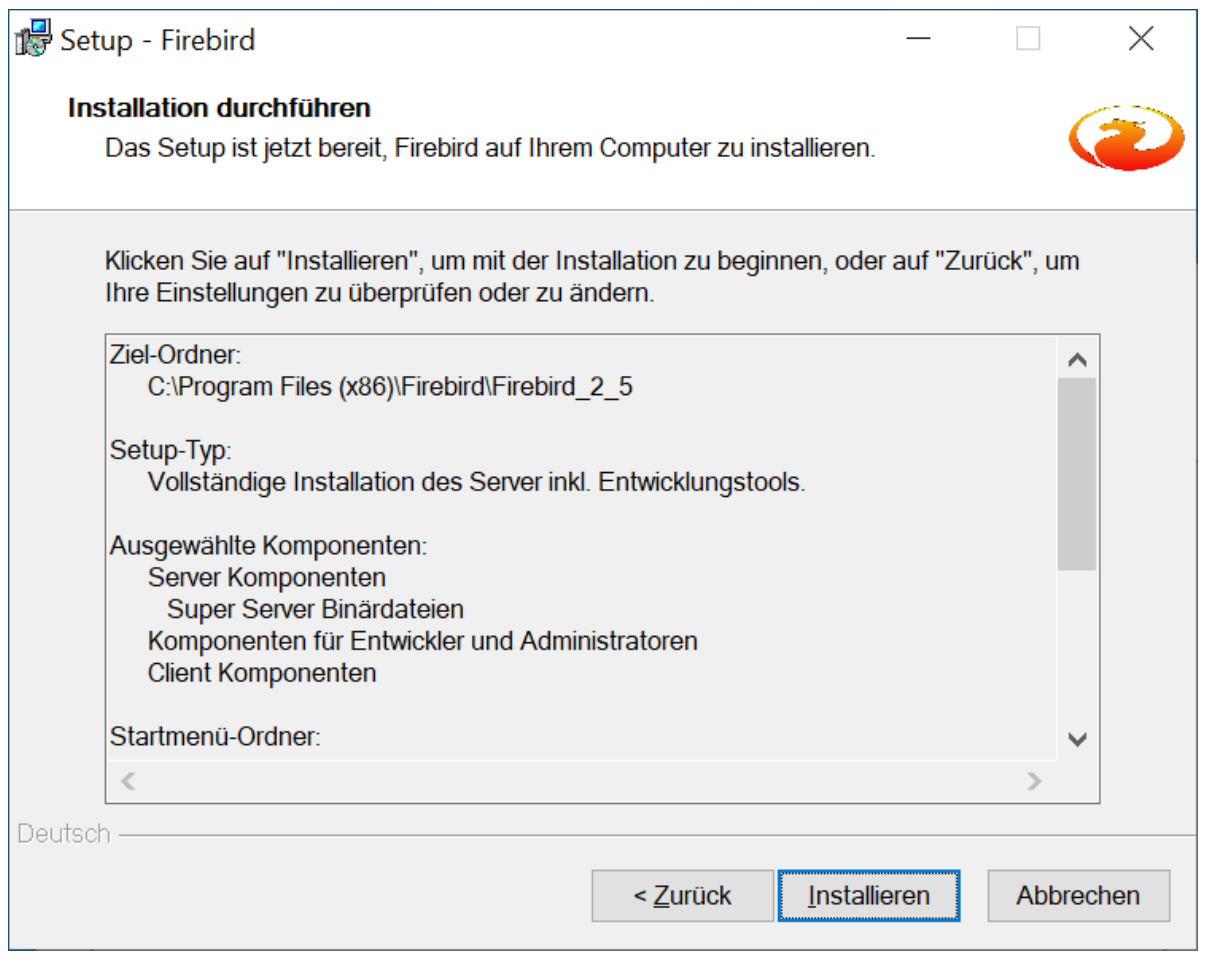Click the 'Setup - Firebird' title bar text

(x=158, y=41)
